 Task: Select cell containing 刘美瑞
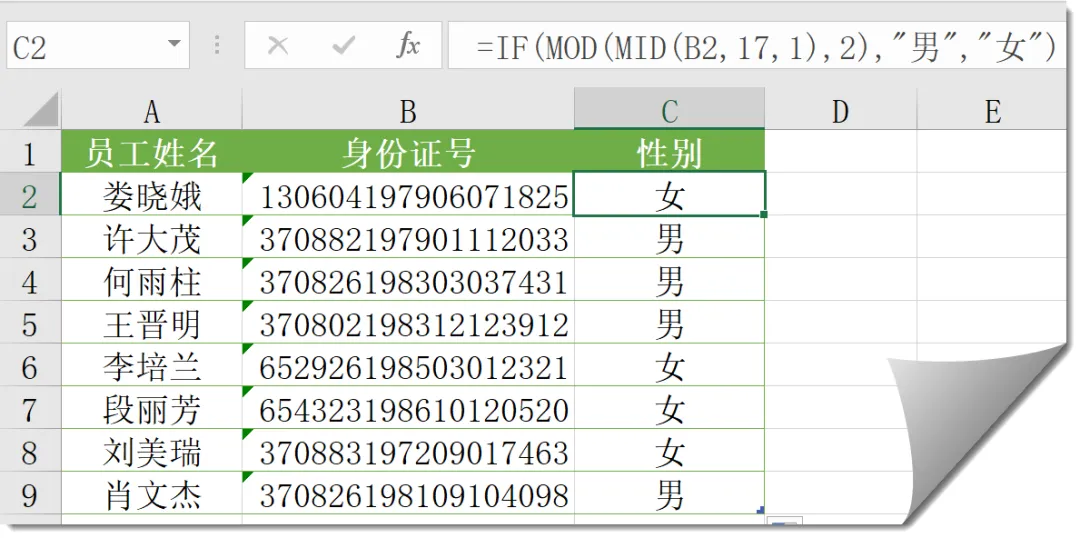(152, 451)
